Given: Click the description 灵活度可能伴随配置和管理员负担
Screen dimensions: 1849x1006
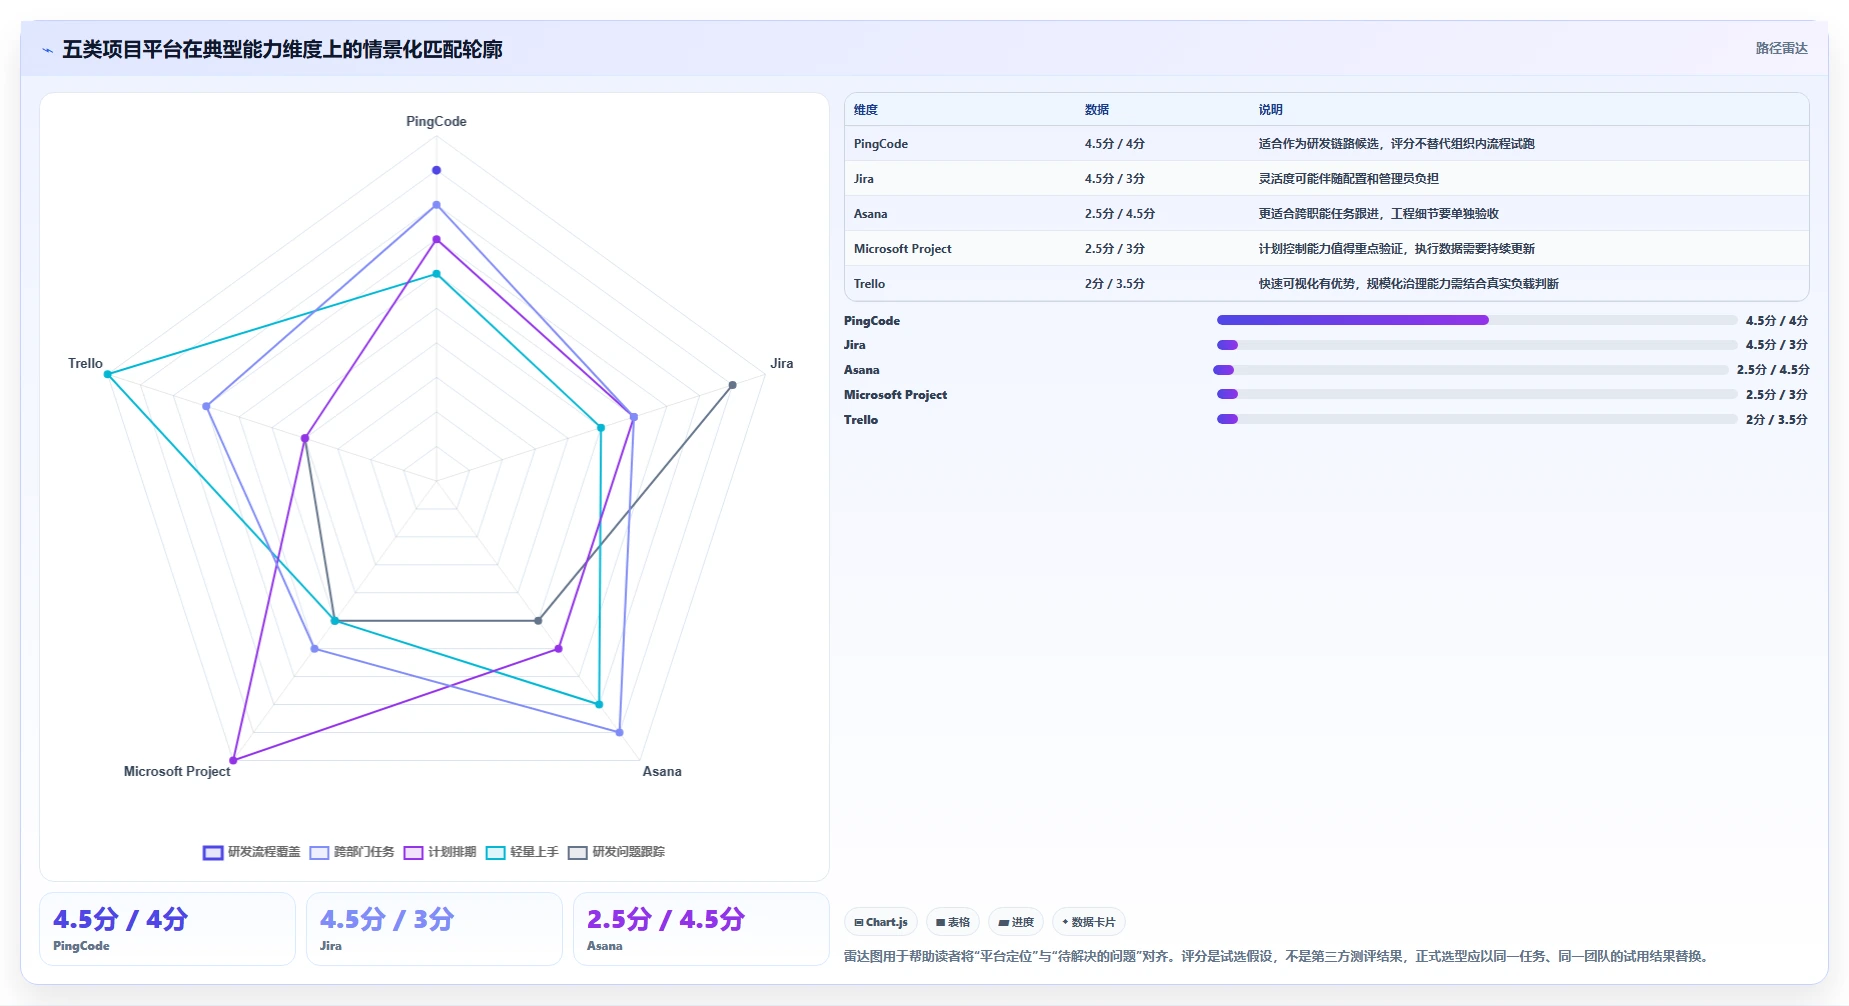Looking at the screenshot, I should pyautogui.click(x=1348, y=179).
